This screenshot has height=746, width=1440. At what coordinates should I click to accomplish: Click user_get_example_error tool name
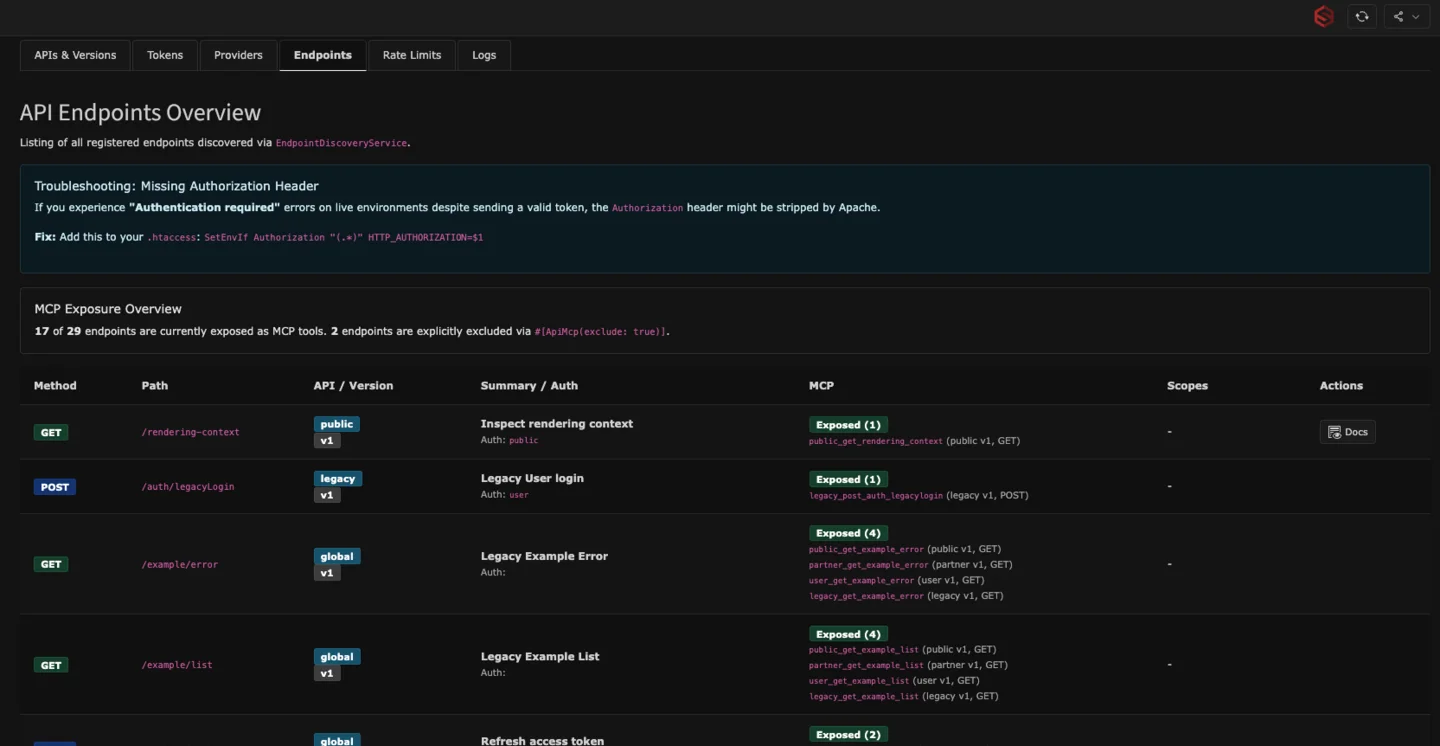click(x=862, y=580)
